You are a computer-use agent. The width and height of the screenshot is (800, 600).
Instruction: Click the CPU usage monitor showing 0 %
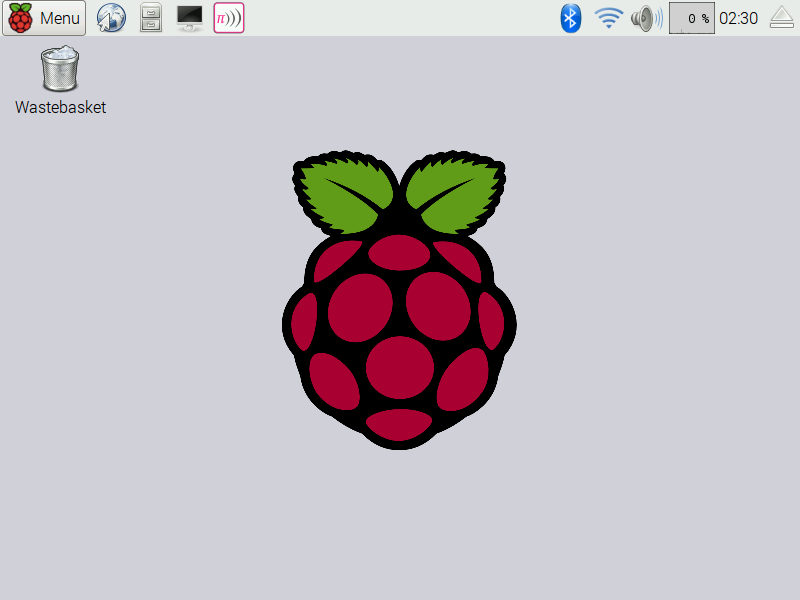(x=691, y=18)
